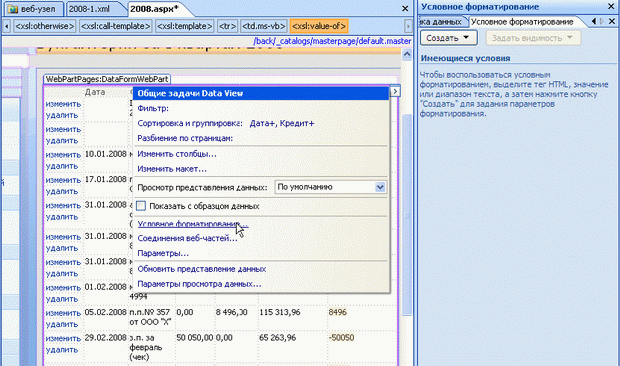Click удалить link for 10.01.2008 row
This screenshot has width=620, height=366.
[x=62, y=166]
